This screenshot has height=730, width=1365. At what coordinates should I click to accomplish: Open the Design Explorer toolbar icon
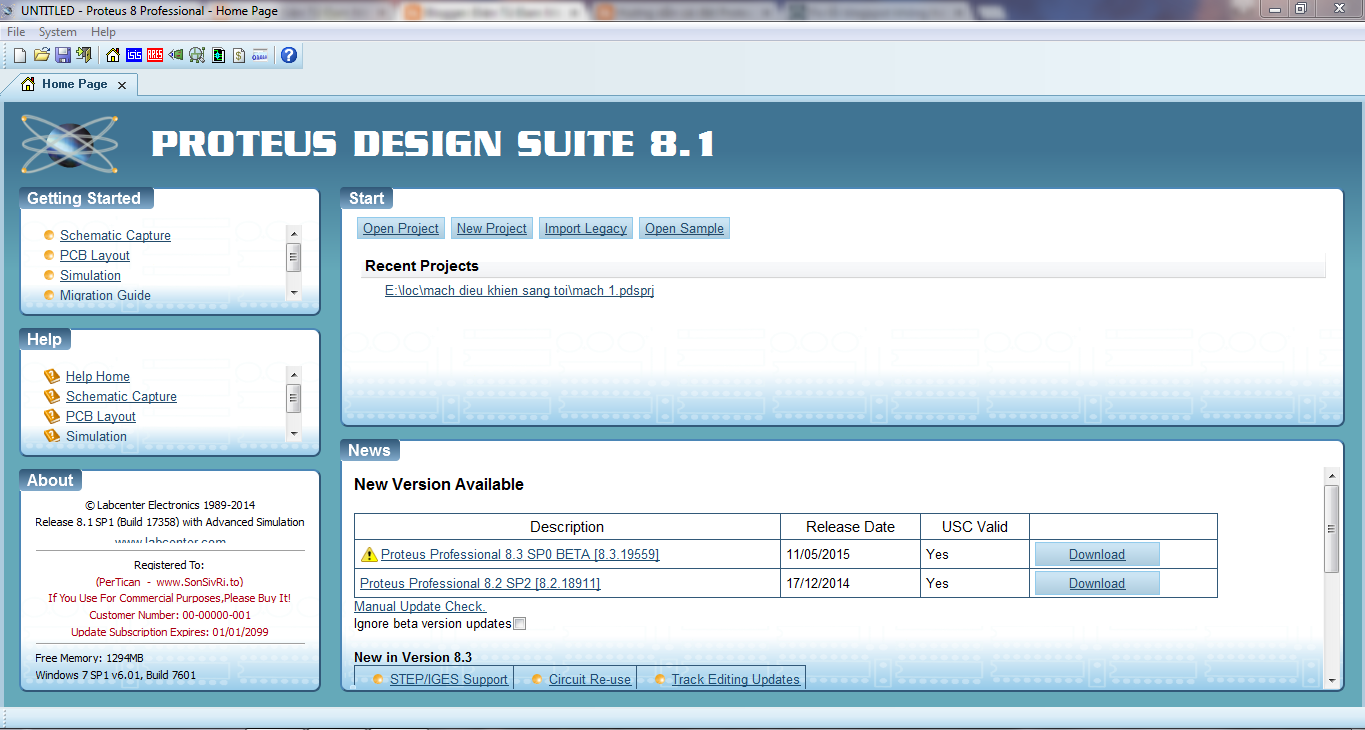197,55
